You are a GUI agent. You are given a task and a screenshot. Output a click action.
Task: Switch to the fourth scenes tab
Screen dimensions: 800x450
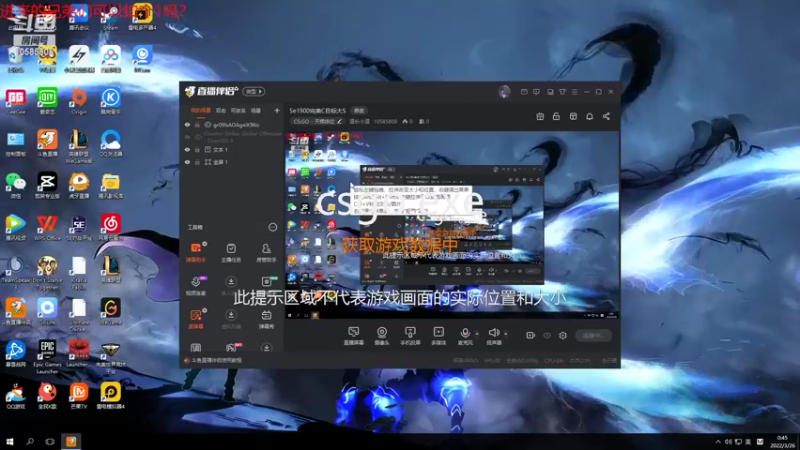pos(256,110)
